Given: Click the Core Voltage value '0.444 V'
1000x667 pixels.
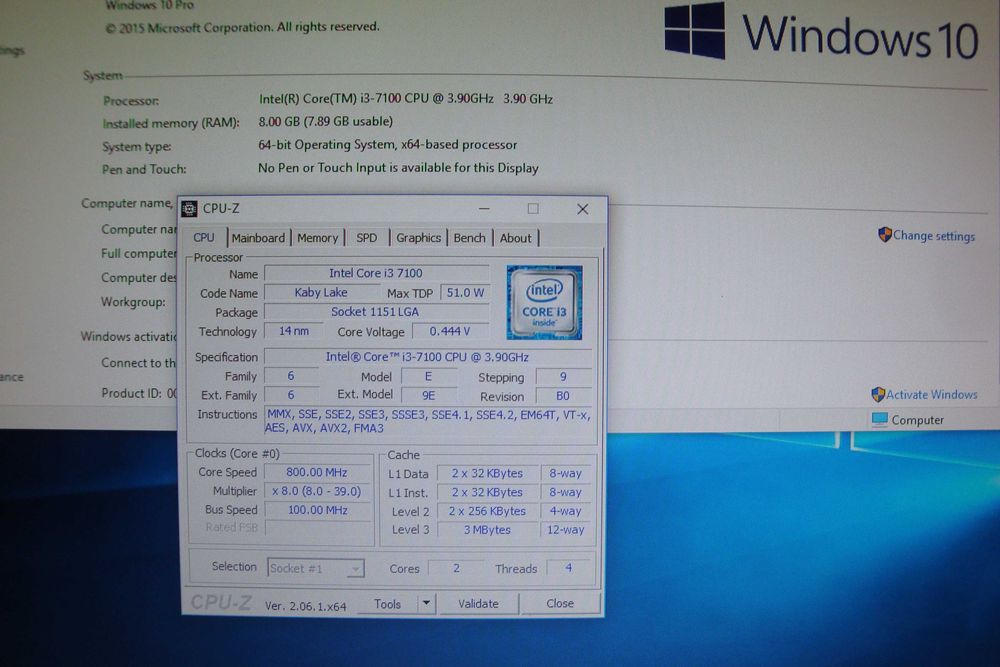Looking at the screenshot, I should tap(450, 331).
